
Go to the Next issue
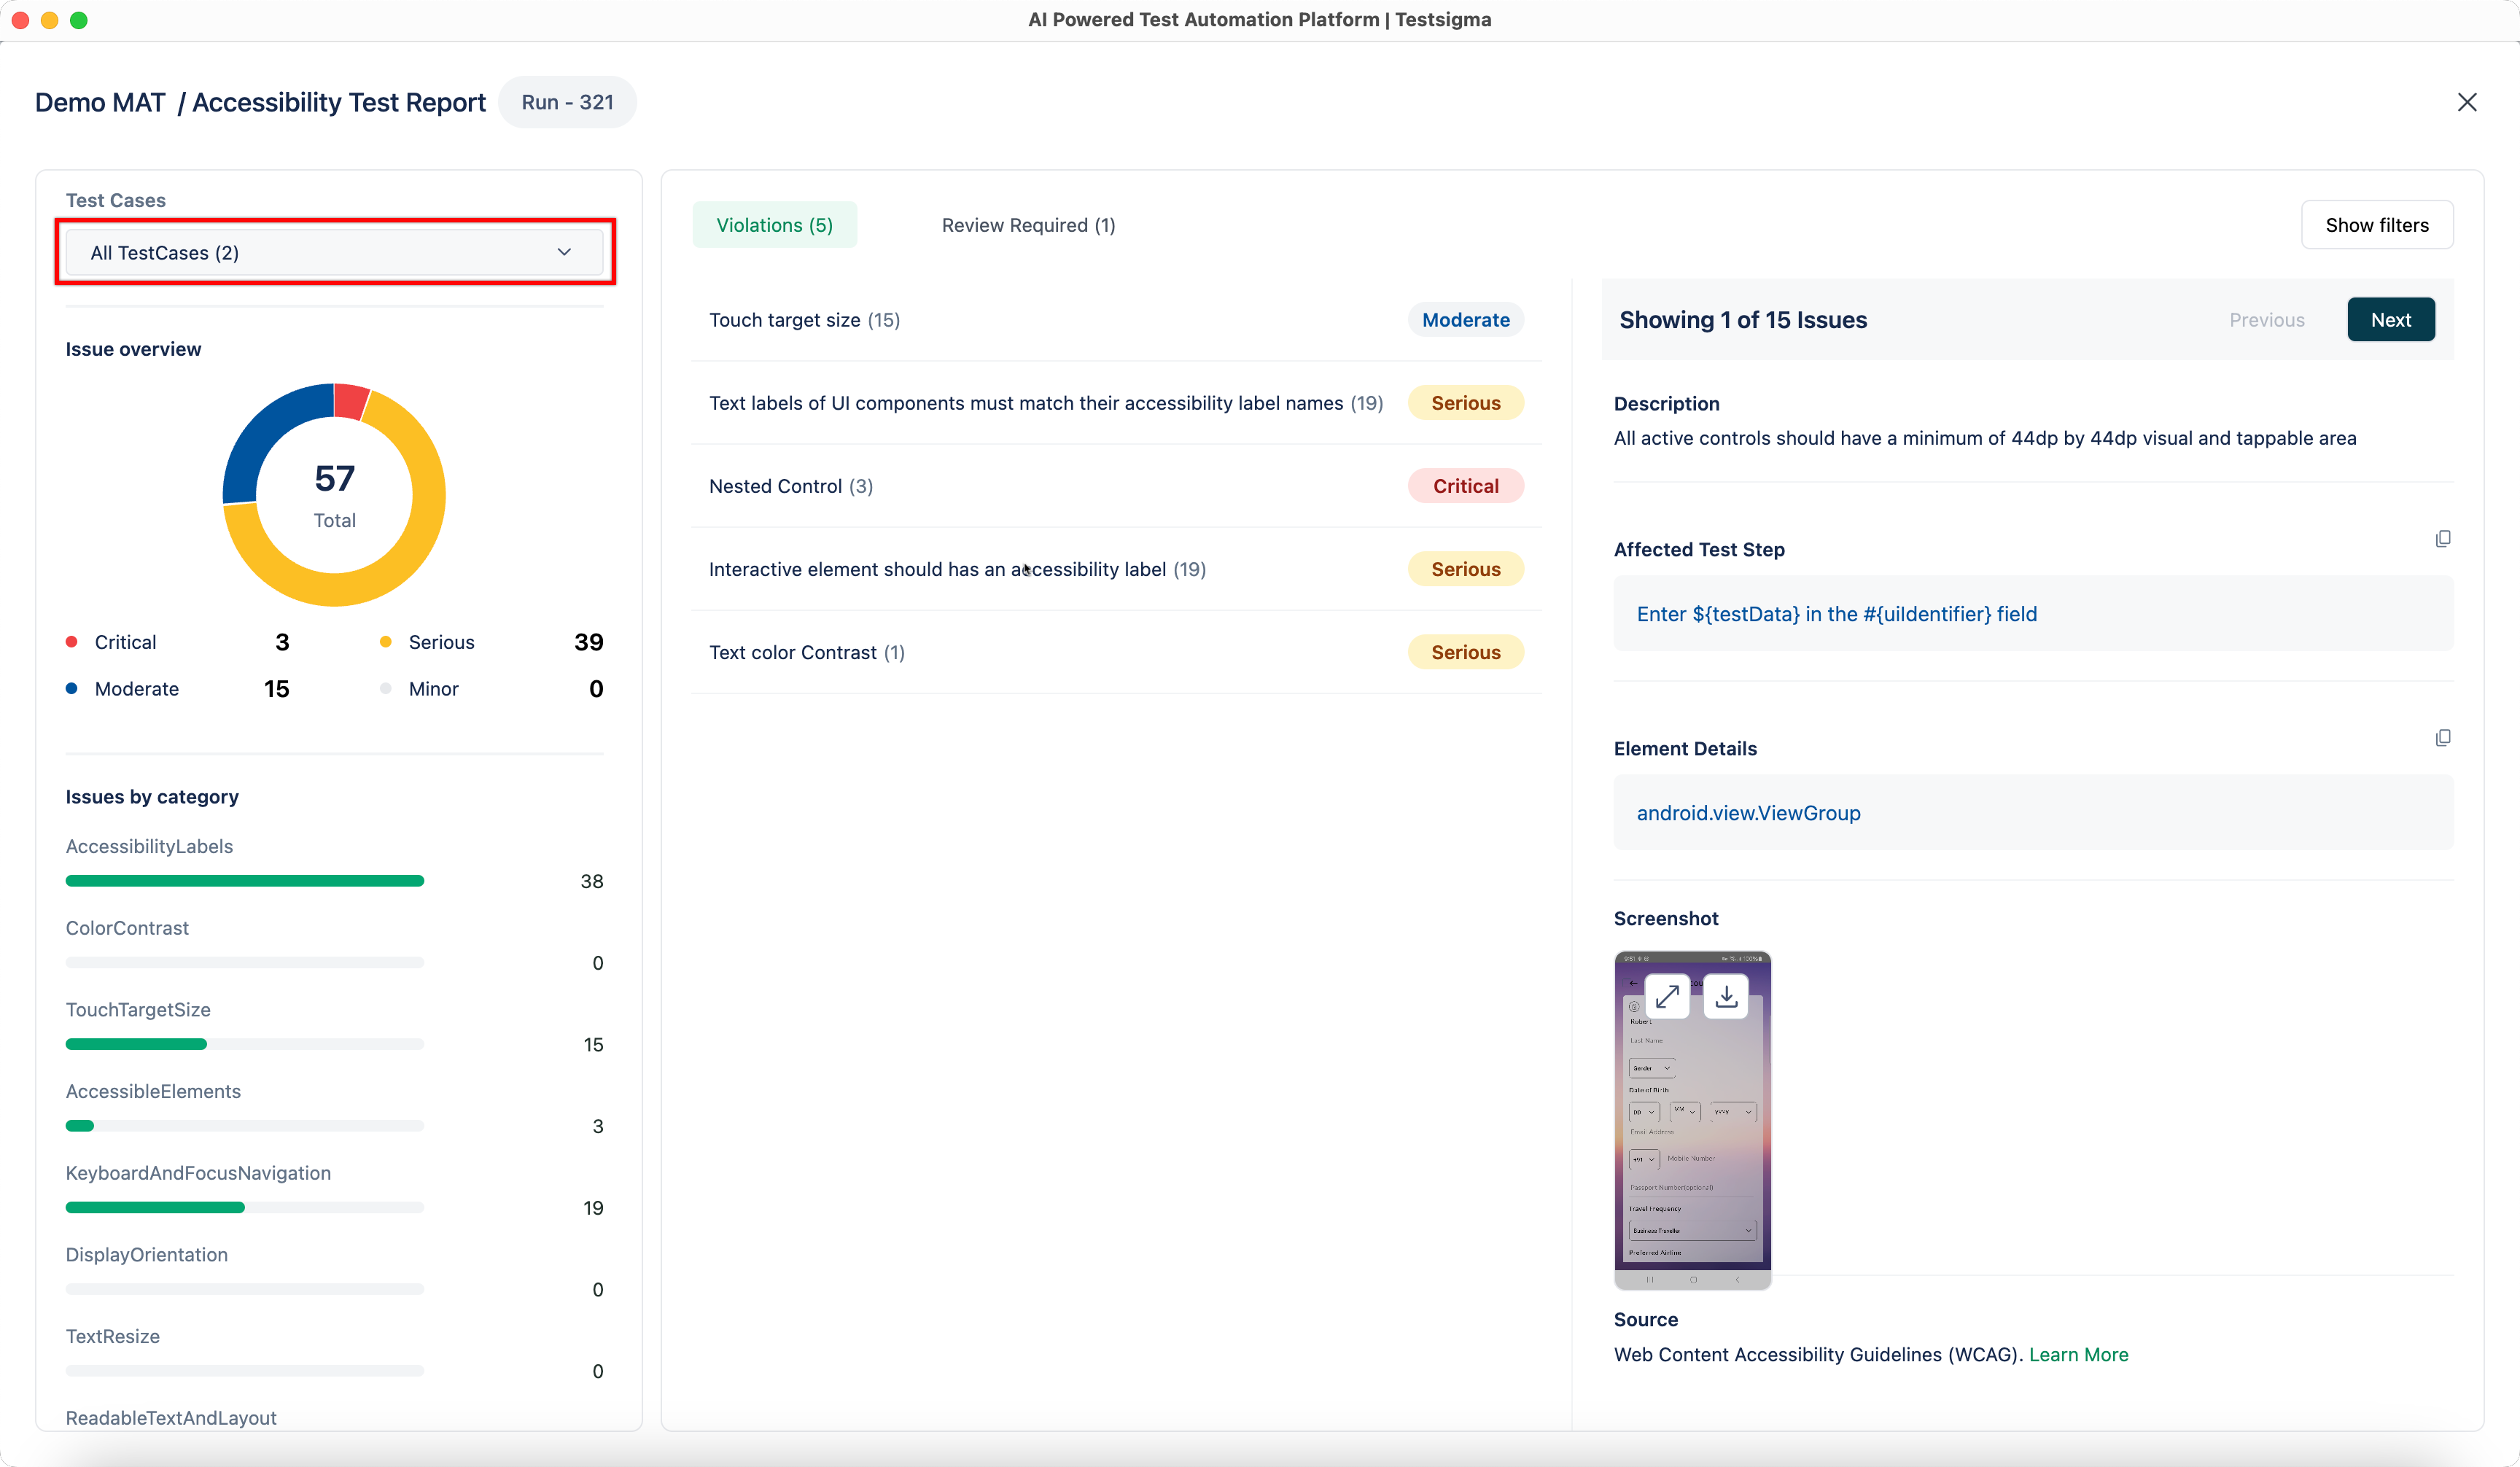[x=2390, y=319]
